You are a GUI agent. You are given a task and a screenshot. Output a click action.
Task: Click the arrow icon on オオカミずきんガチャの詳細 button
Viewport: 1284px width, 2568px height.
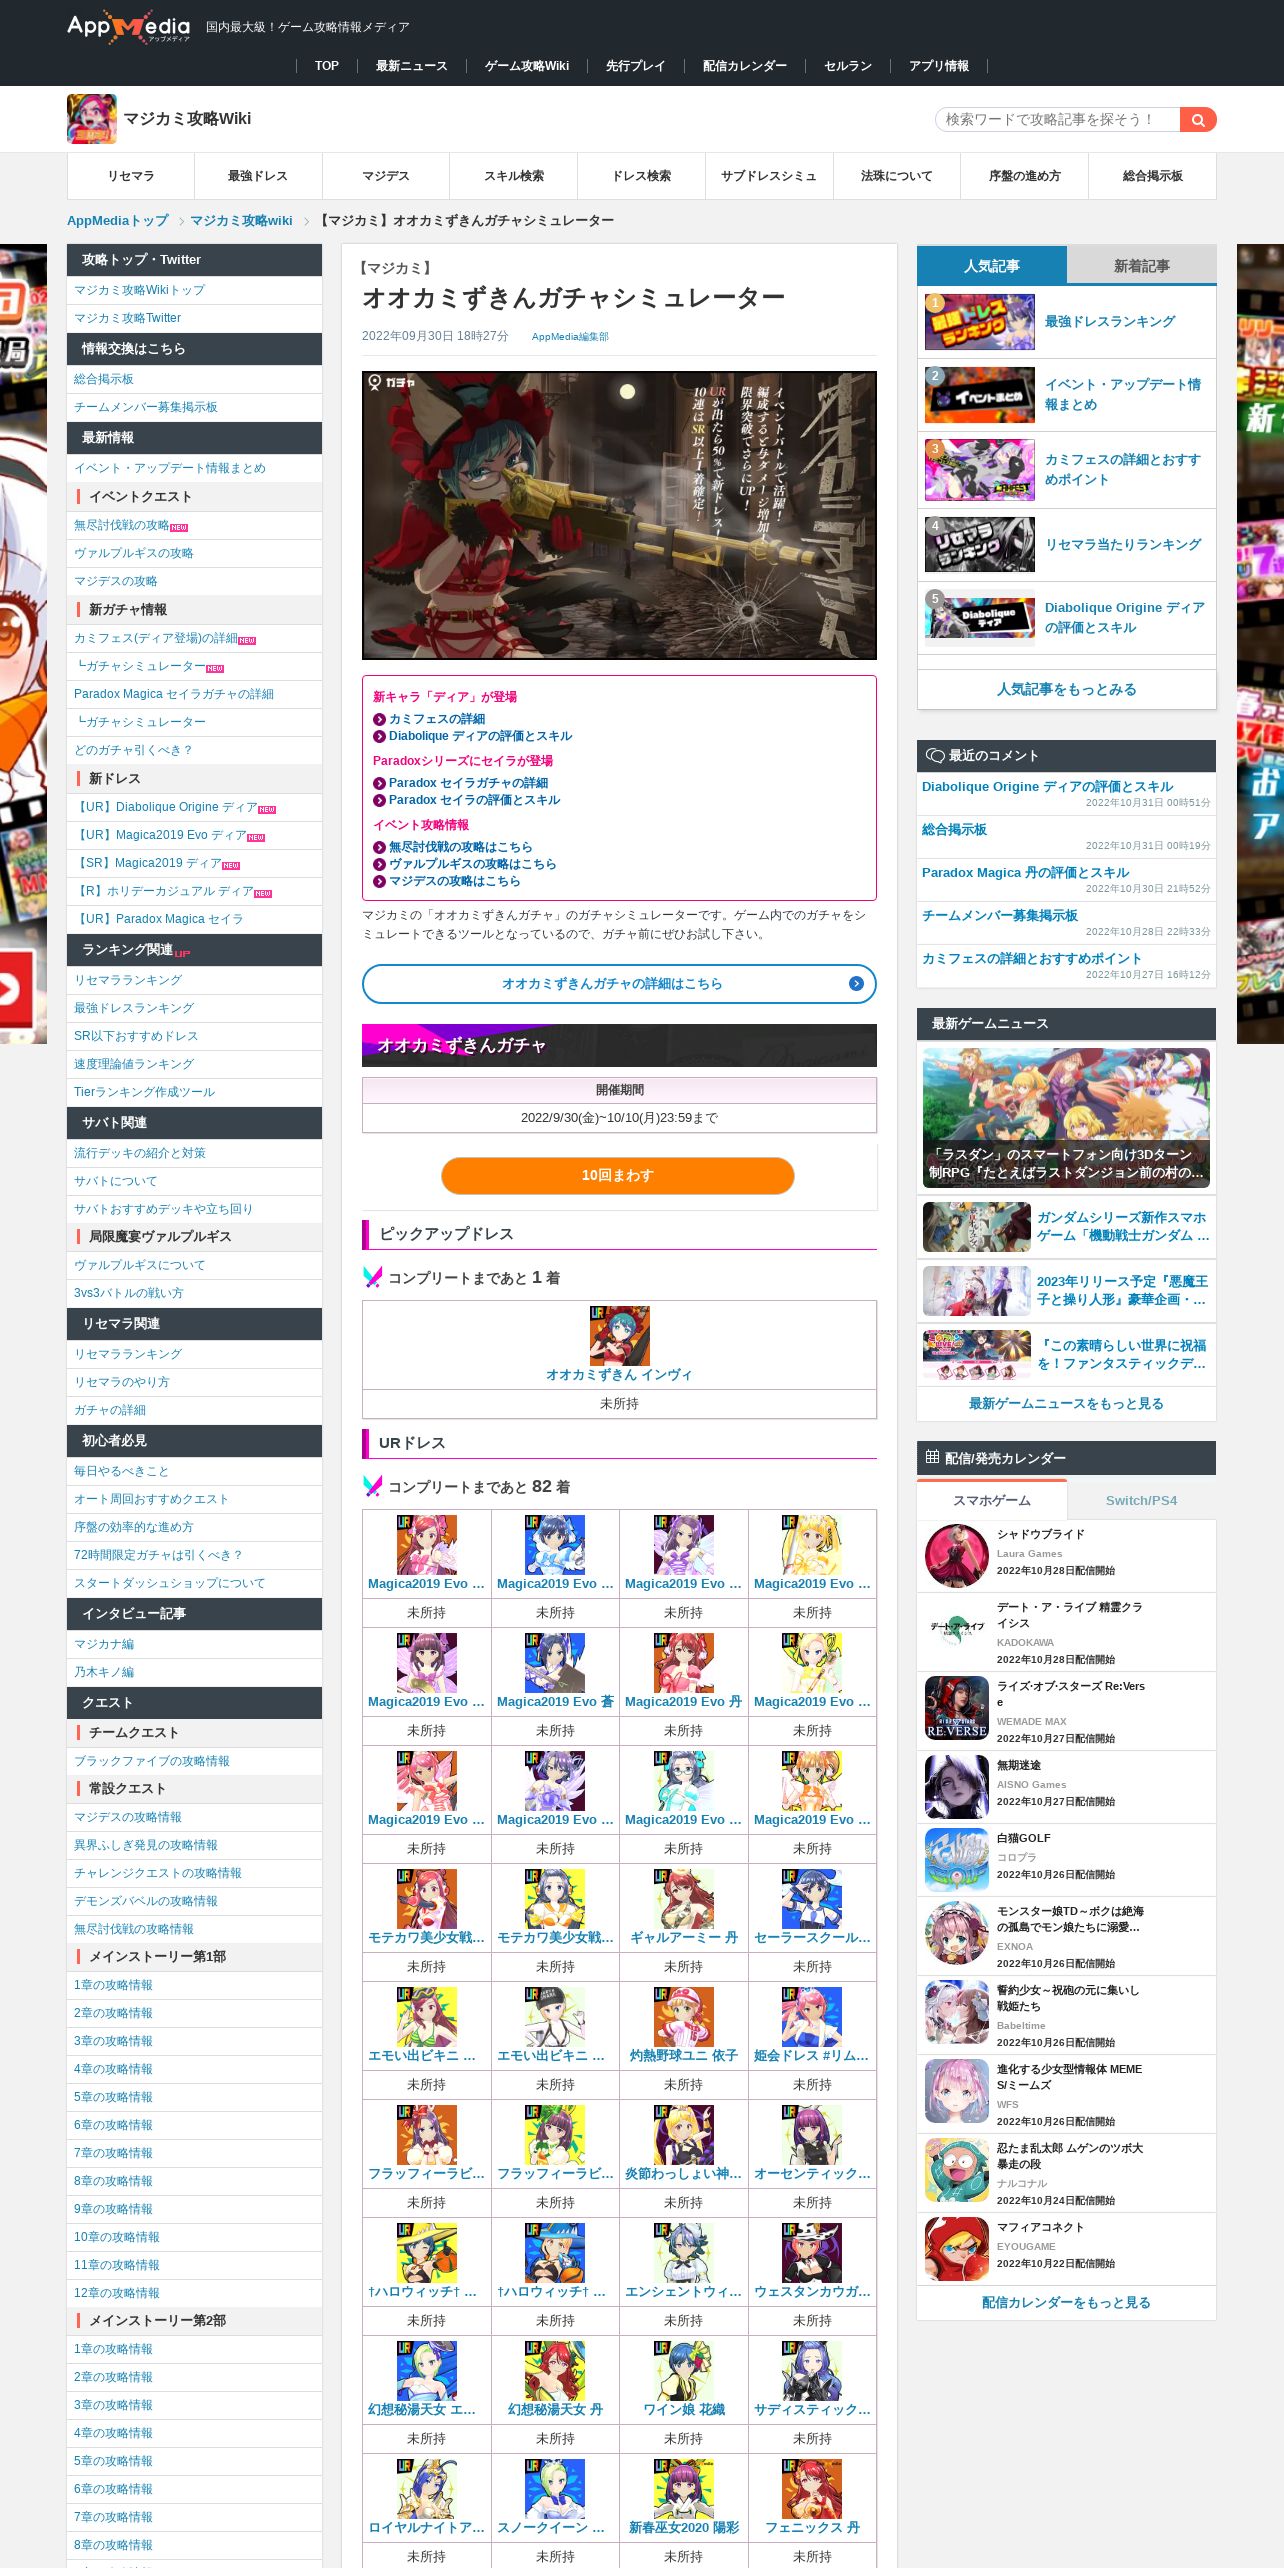tap(856, 983)
